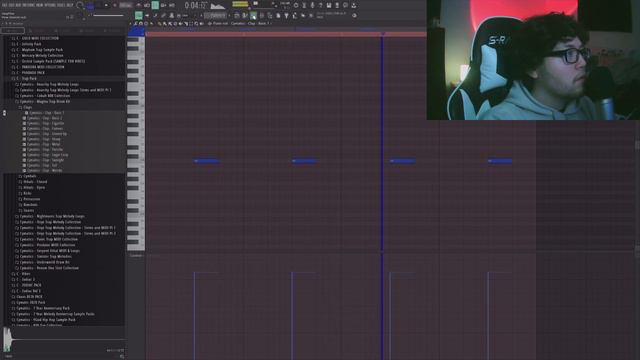The height and width of the screenshot is (360, 640).
Task: Expand 'Cymatics - Cobalt MIDI Collection' folder
Action: [x=45, y=96]
